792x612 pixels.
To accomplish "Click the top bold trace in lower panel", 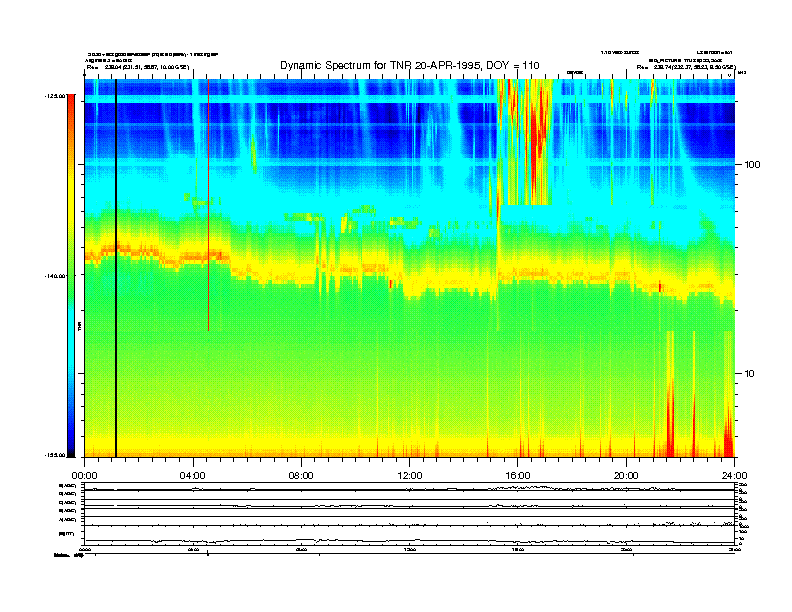I will [409, 490].
